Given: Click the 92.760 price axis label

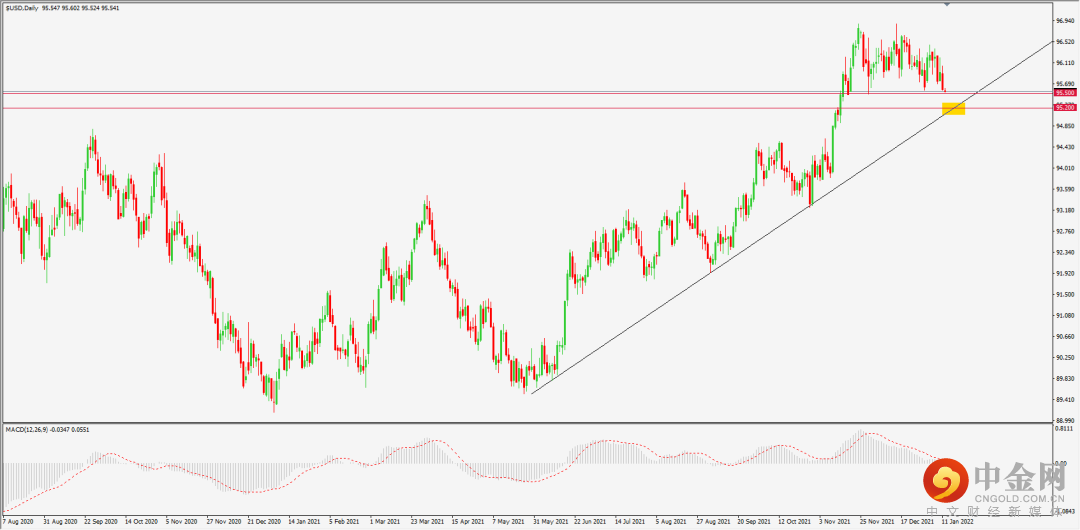Looking at the screenshot, I should (1066, 232).
